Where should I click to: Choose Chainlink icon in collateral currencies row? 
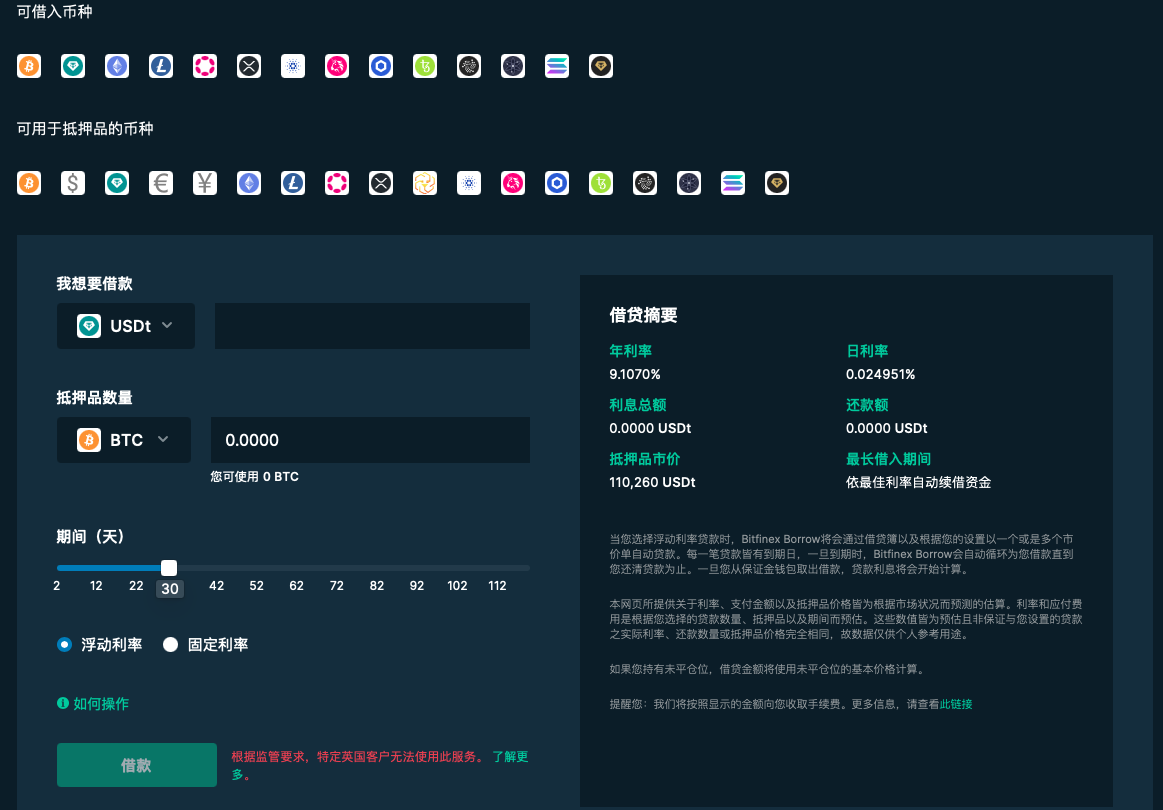pyautogui.click(x=557, y=182)
